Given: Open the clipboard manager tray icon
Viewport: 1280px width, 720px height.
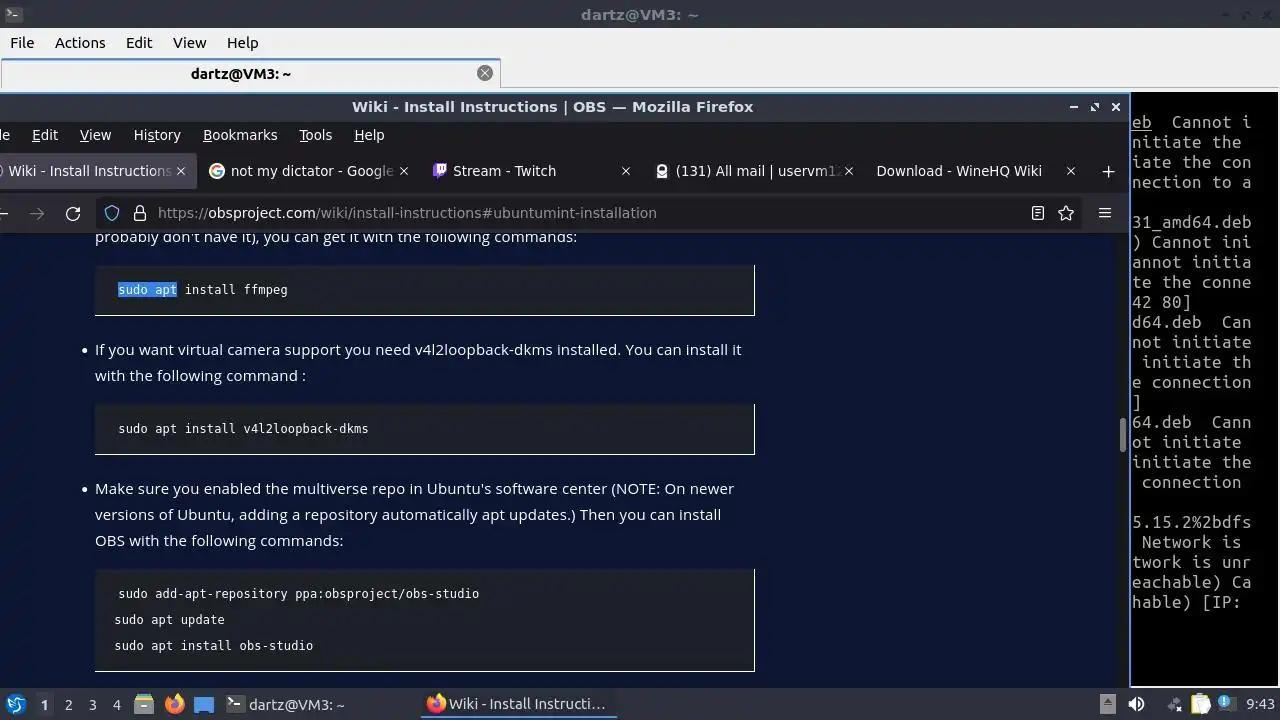Looking at the screenshot, I should [x=1200, y=704].
